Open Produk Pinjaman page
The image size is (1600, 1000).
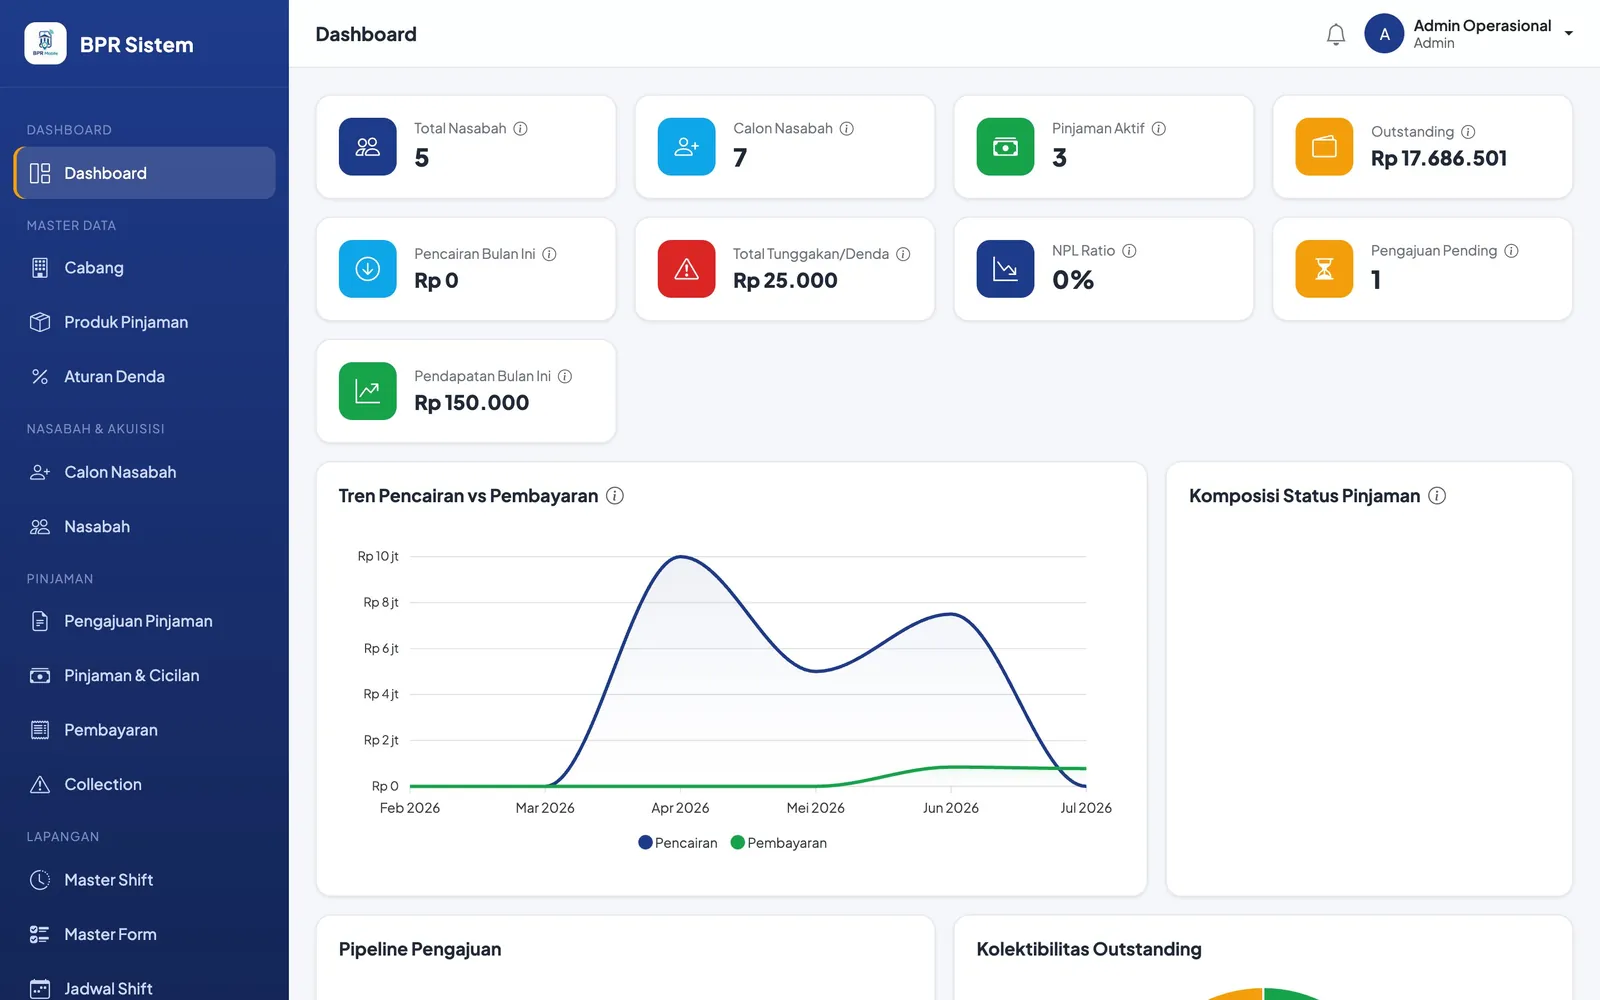[145, 322]
